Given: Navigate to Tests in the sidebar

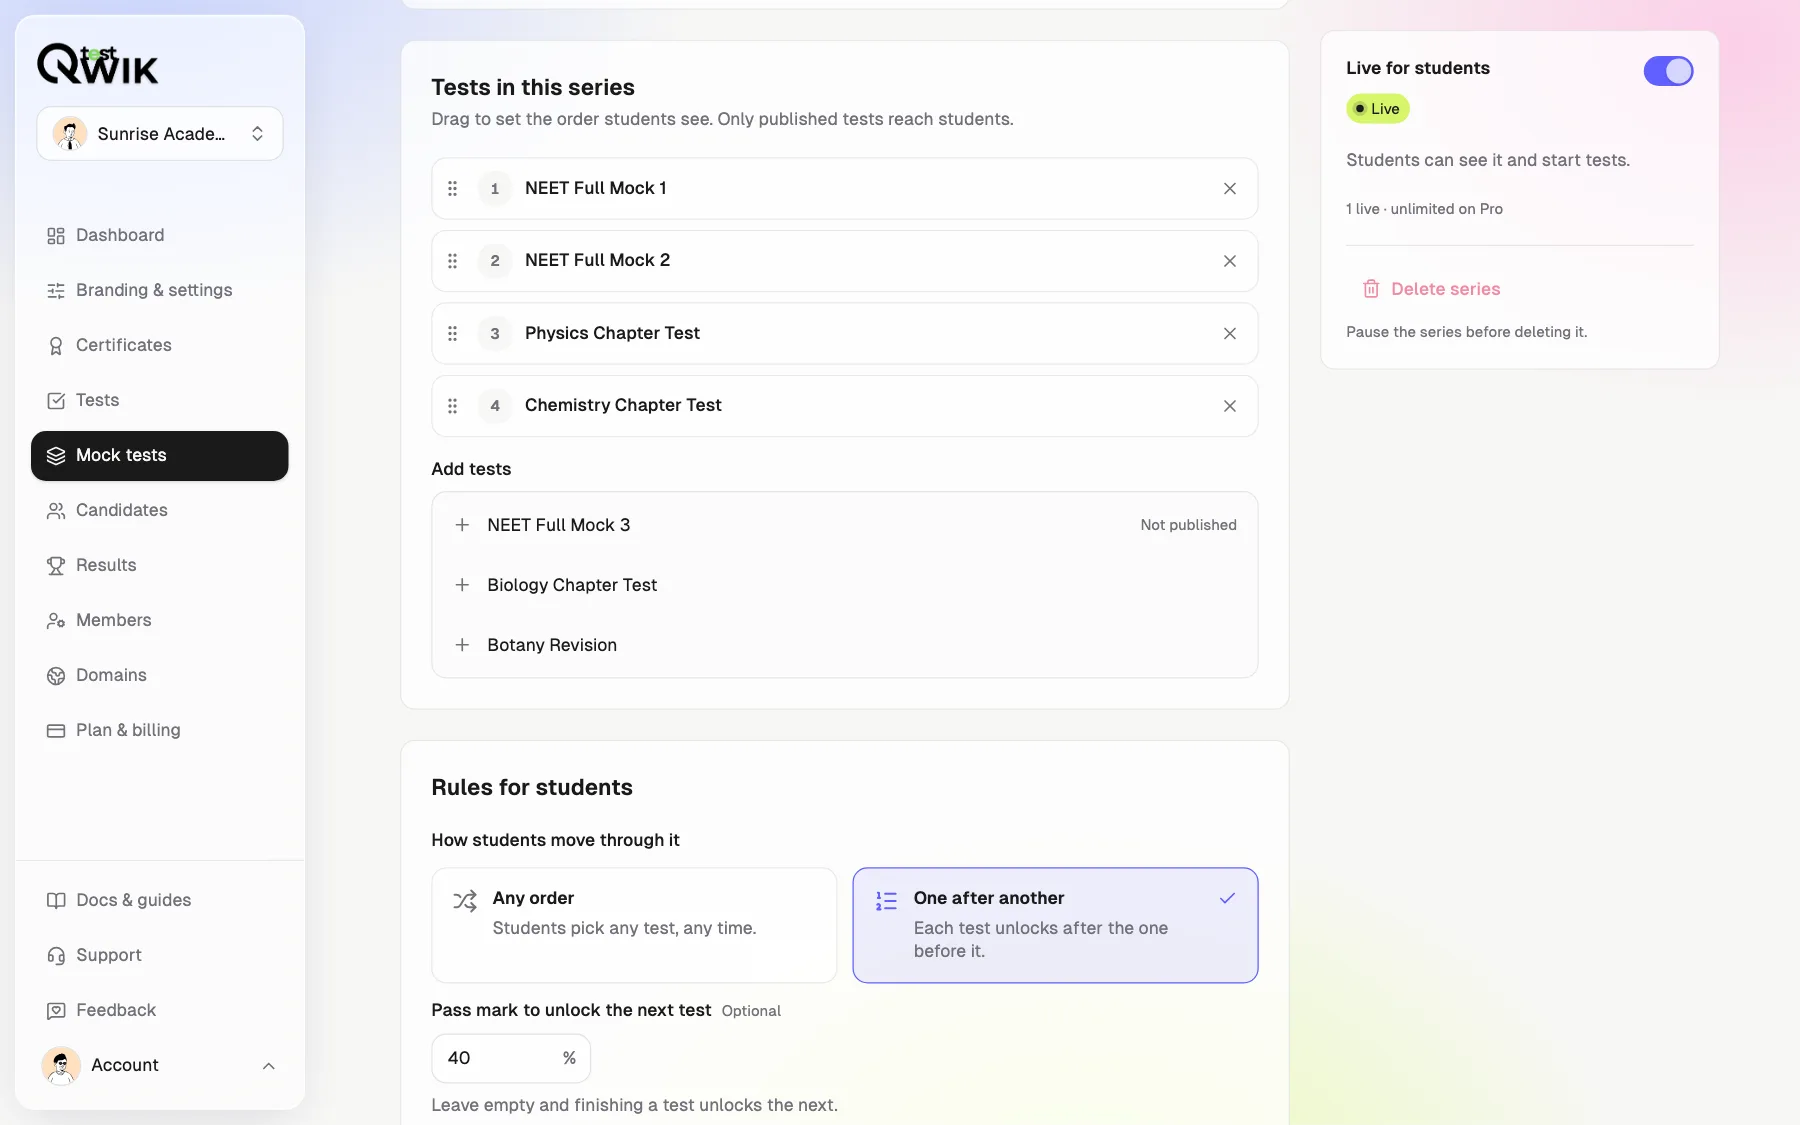Looking at the screenshot, I should click(160, 401).
